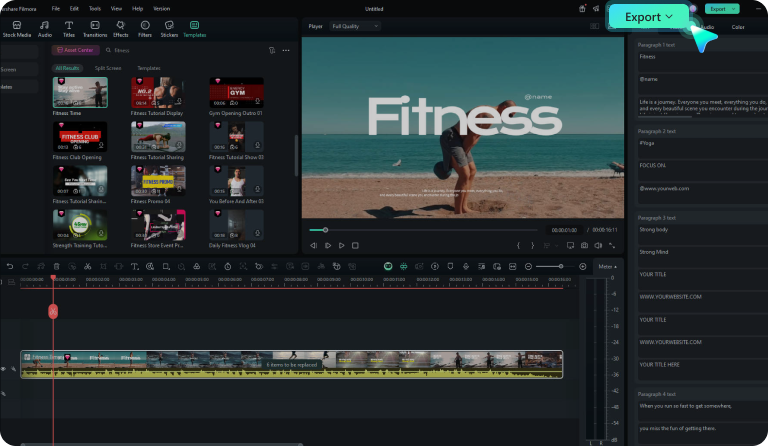Open the Audio library tab

45,29
